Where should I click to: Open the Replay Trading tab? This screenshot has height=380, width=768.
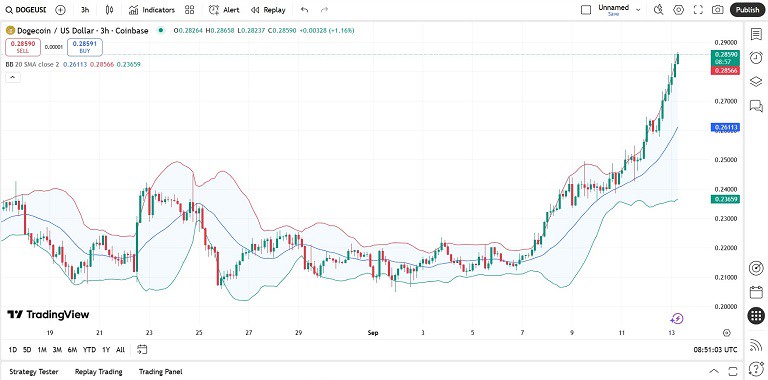pos(98,372)
